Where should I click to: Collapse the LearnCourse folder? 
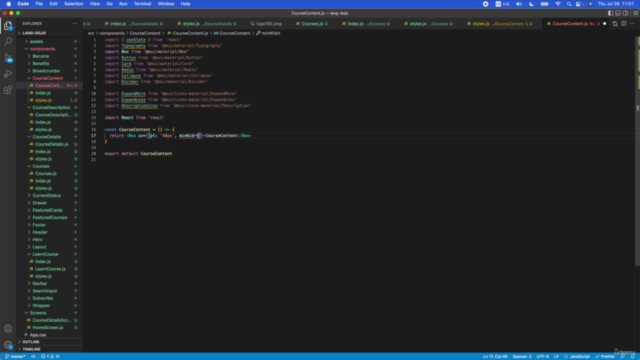click(45, 254)
